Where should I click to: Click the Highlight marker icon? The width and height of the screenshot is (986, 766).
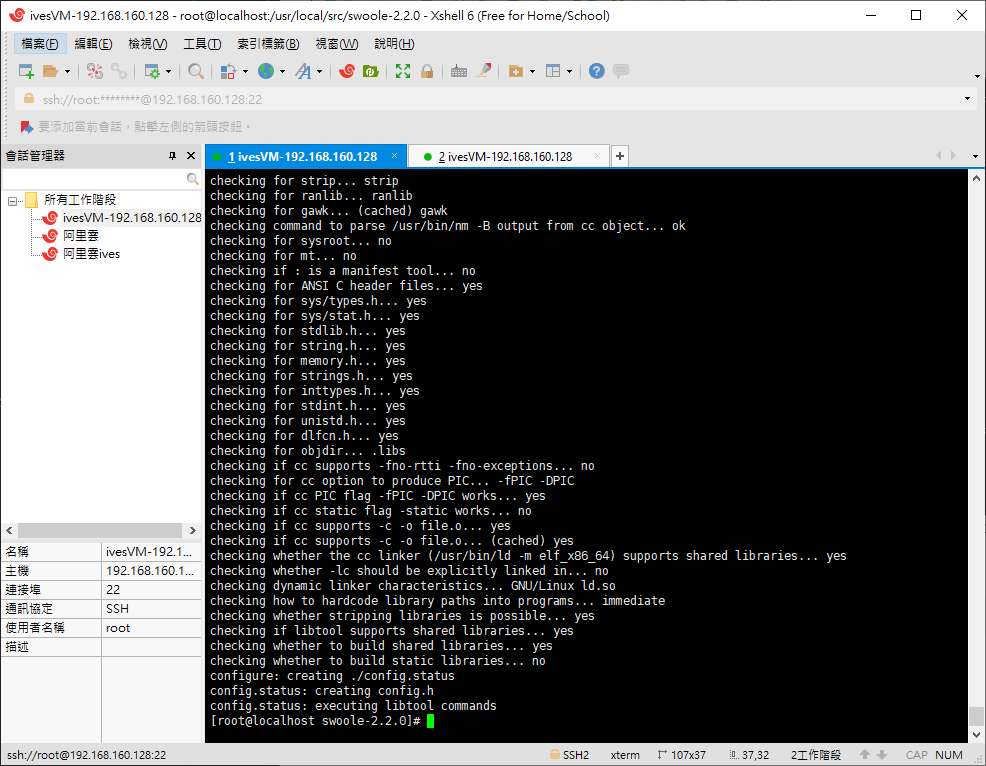(x=483, y=71)
